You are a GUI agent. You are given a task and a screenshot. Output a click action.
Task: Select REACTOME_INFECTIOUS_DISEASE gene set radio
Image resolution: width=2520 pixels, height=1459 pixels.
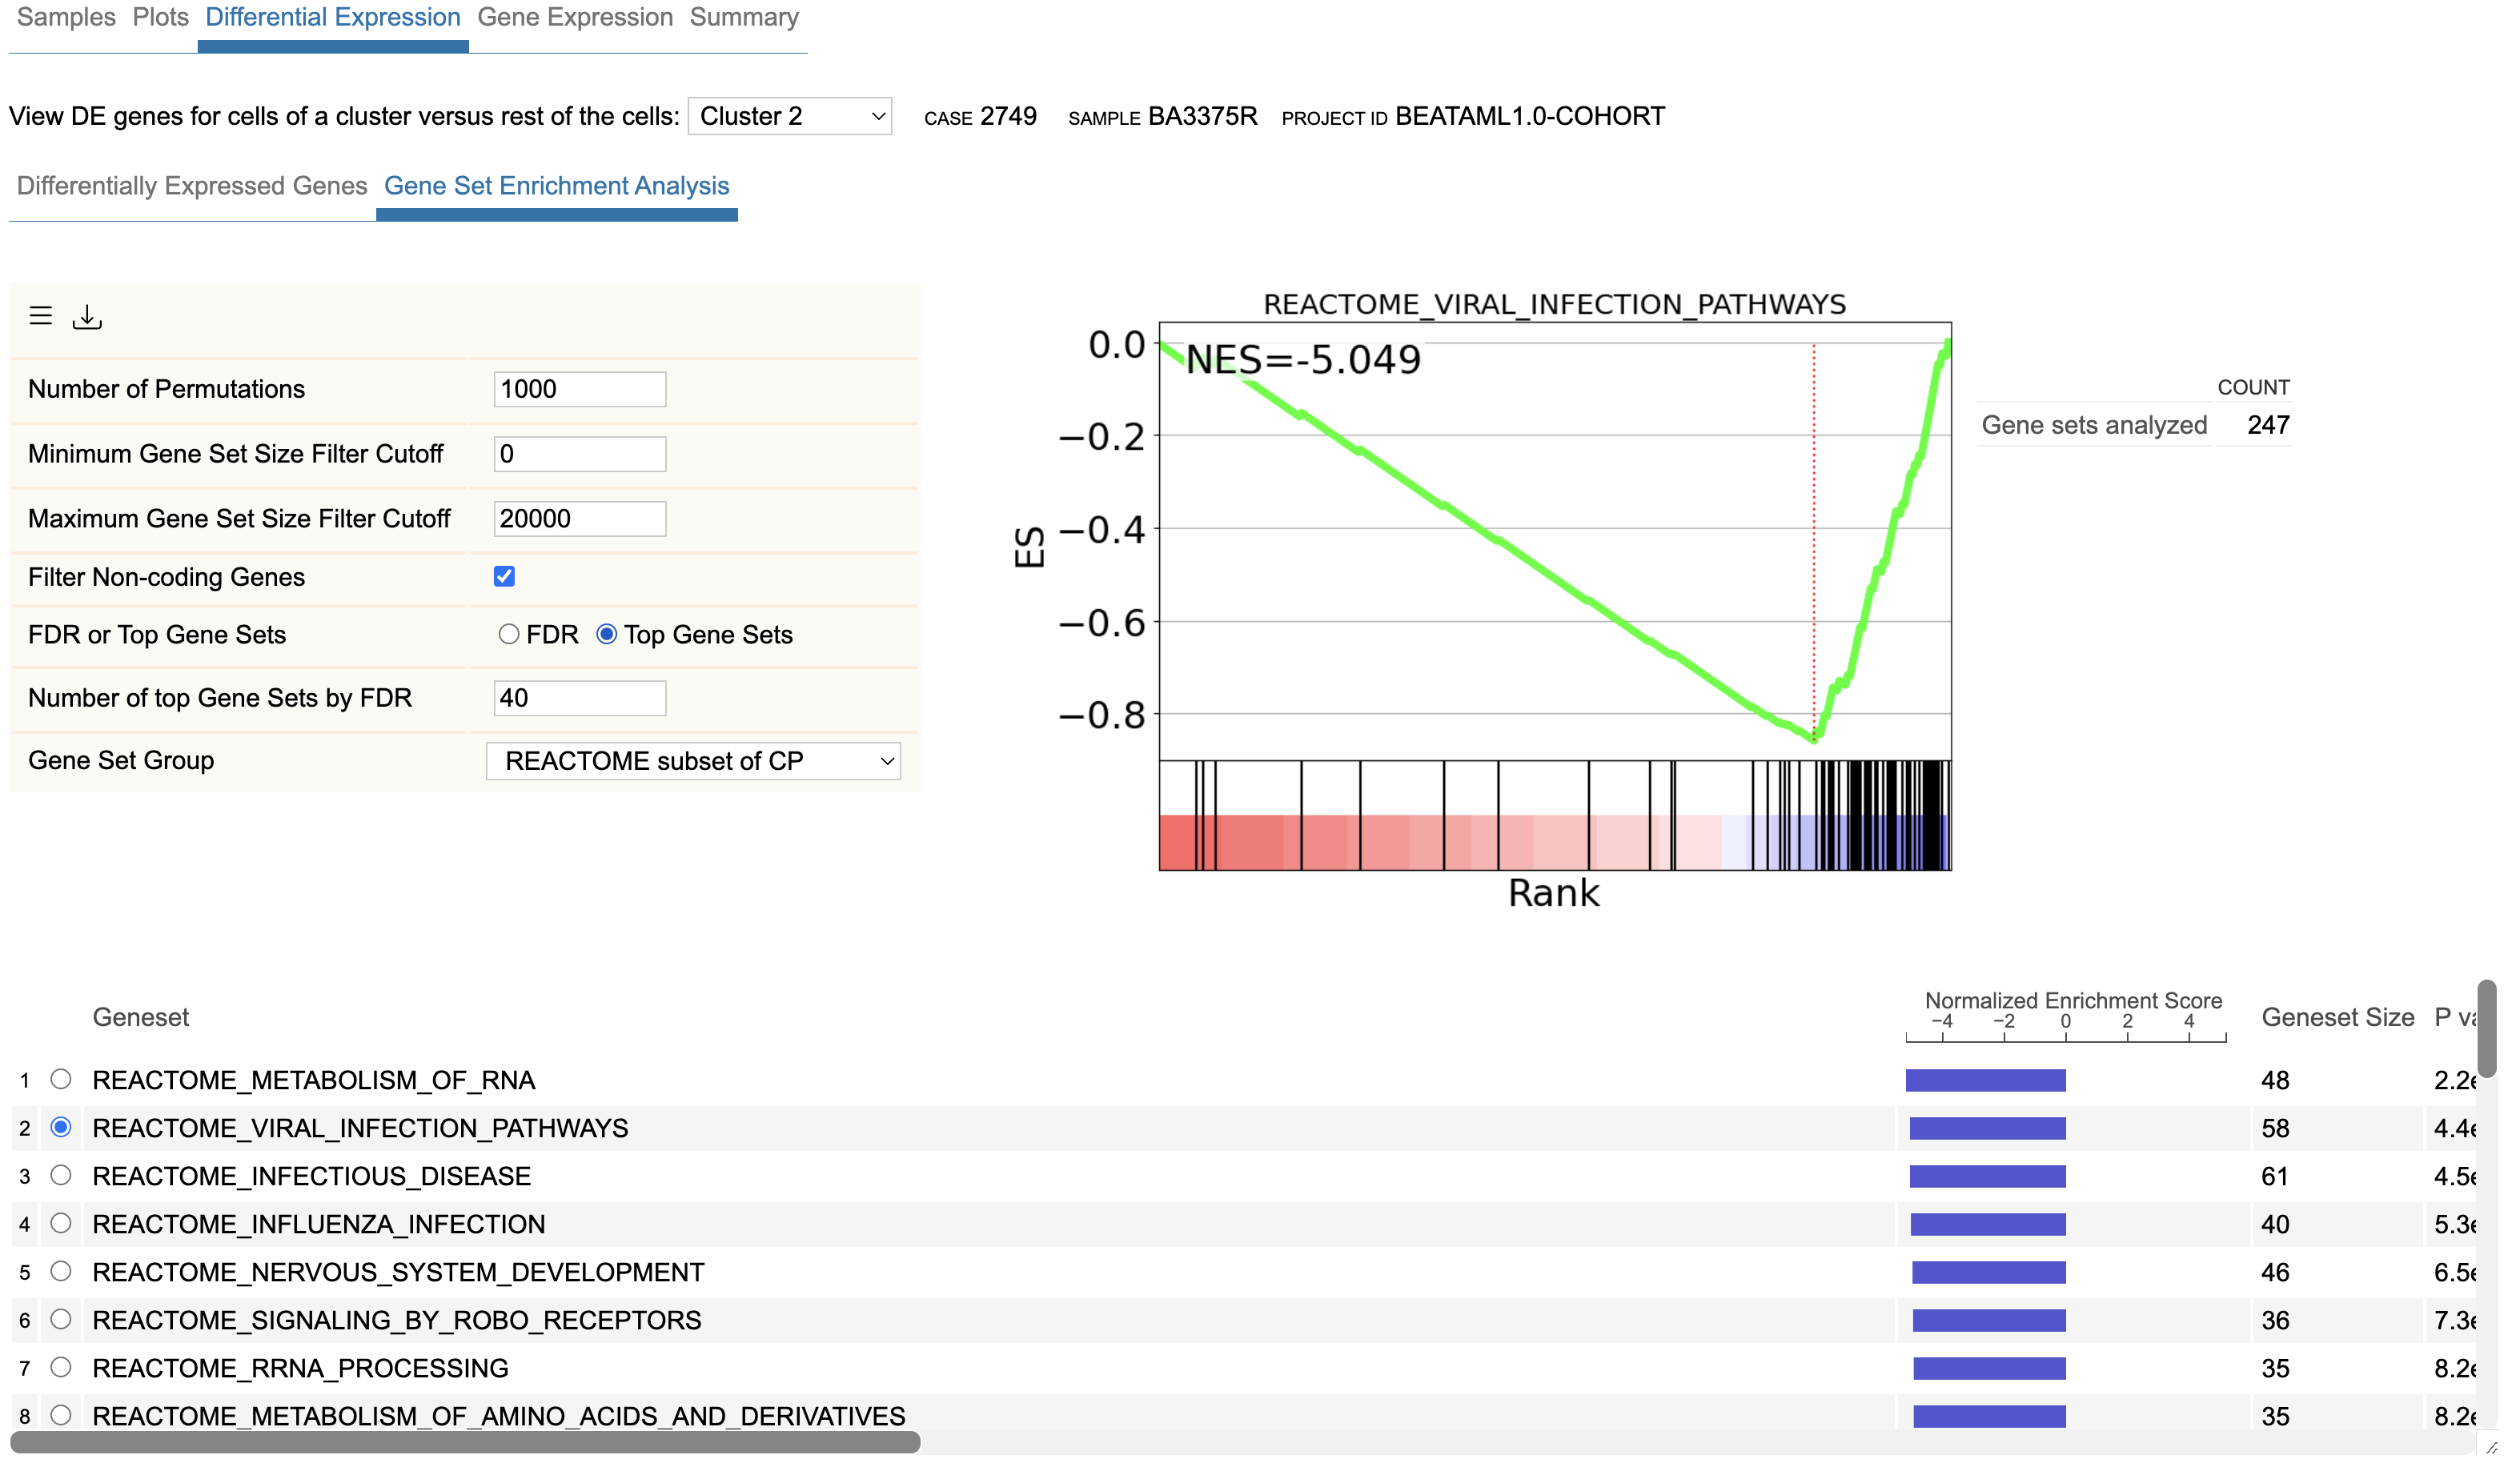(61, 1175)
